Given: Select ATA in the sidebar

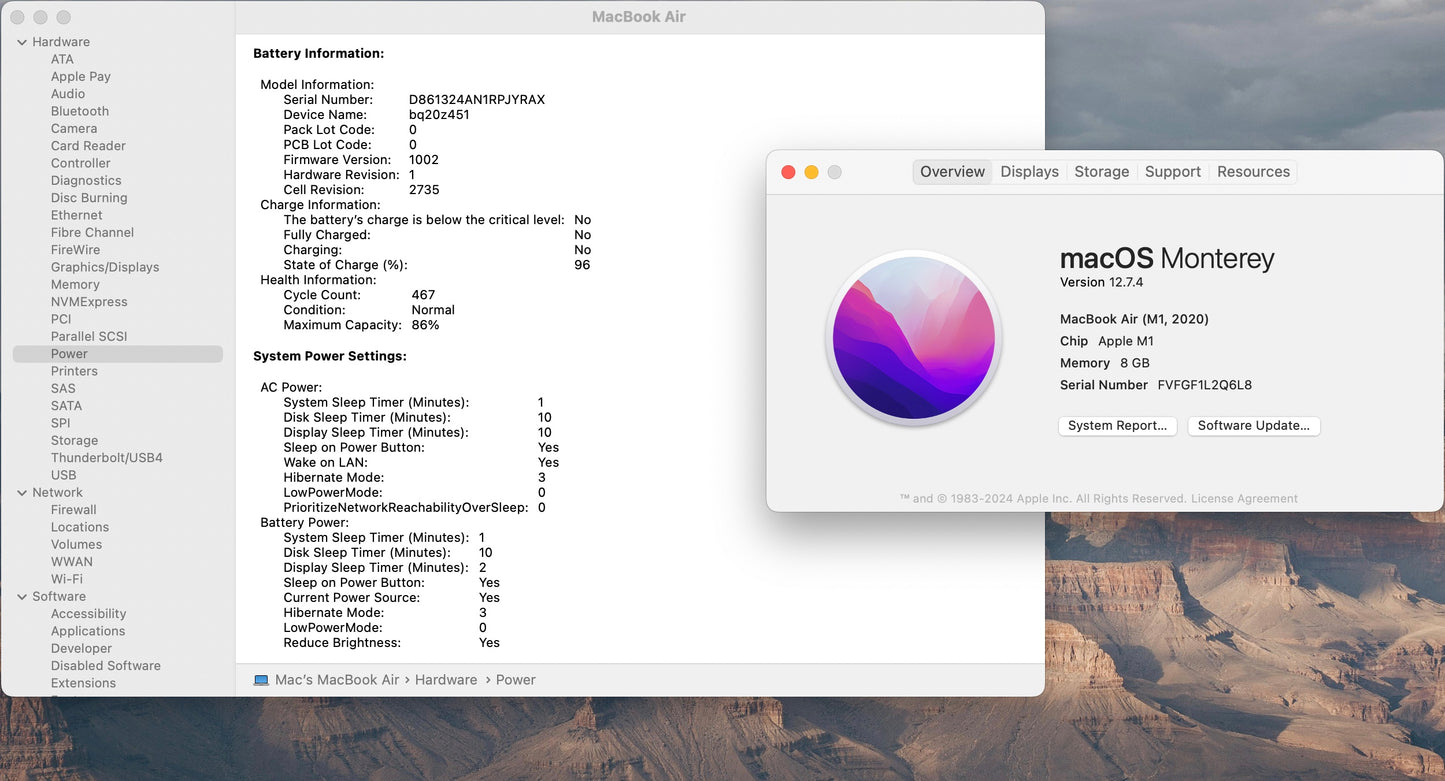Looking at the screenshot, I should (62, 59).
